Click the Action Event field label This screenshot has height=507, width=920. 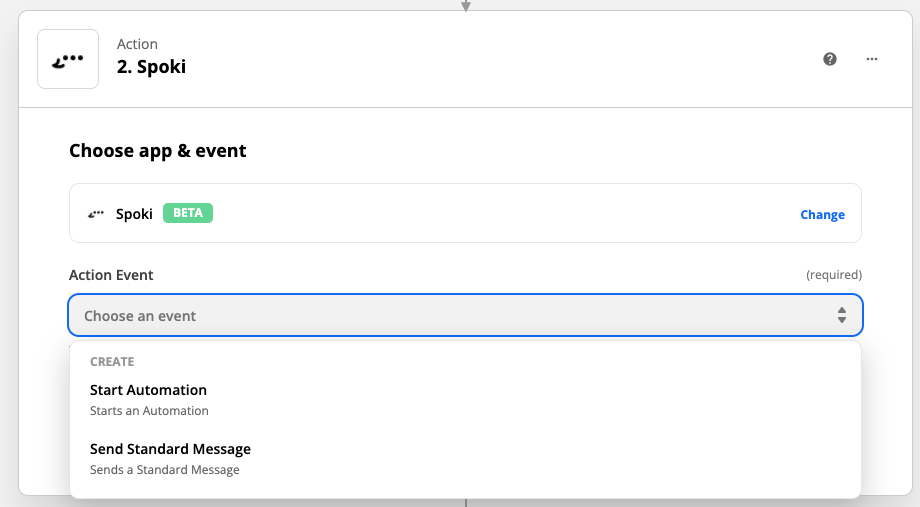coord(111,275)
